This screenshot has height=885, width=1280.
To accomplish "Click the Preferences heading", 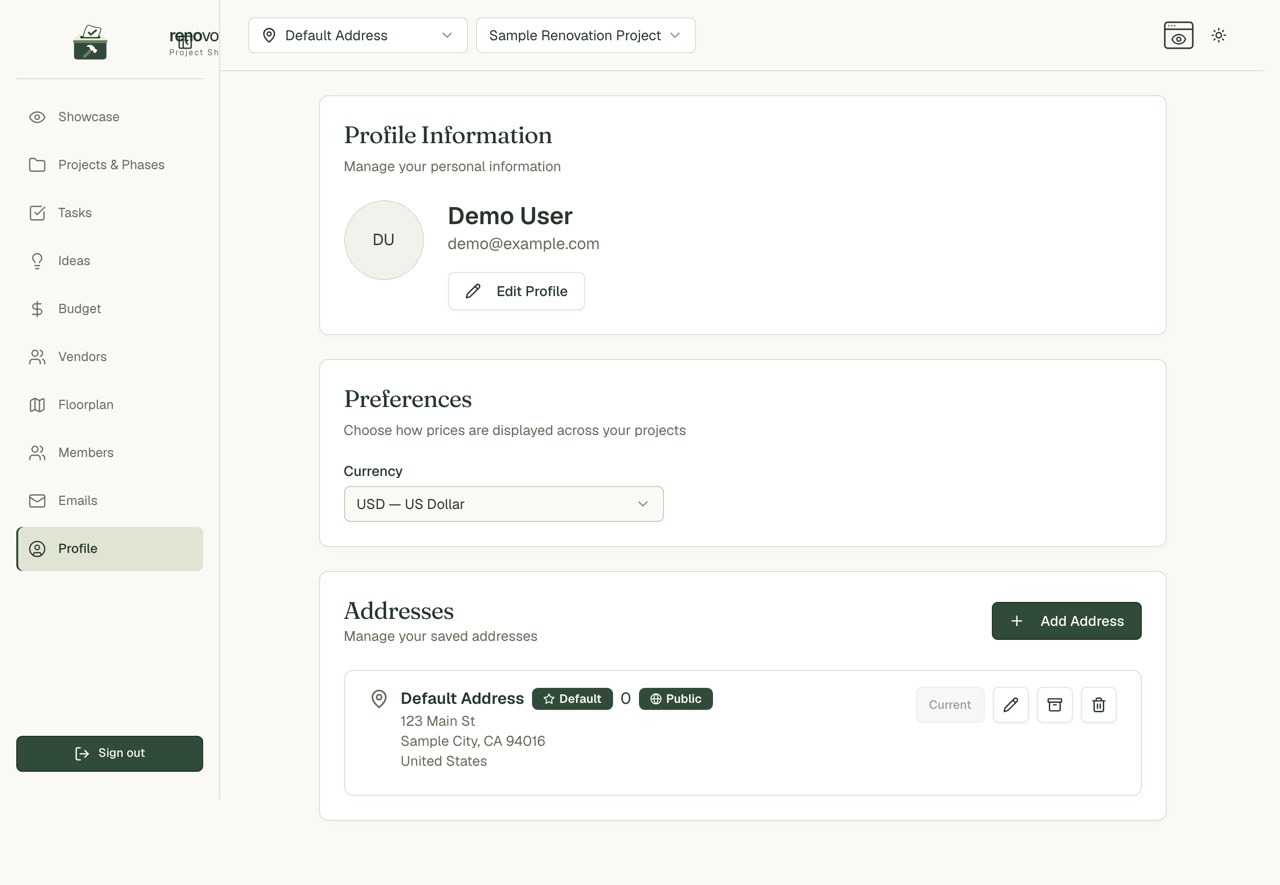I will pos(408,399).
